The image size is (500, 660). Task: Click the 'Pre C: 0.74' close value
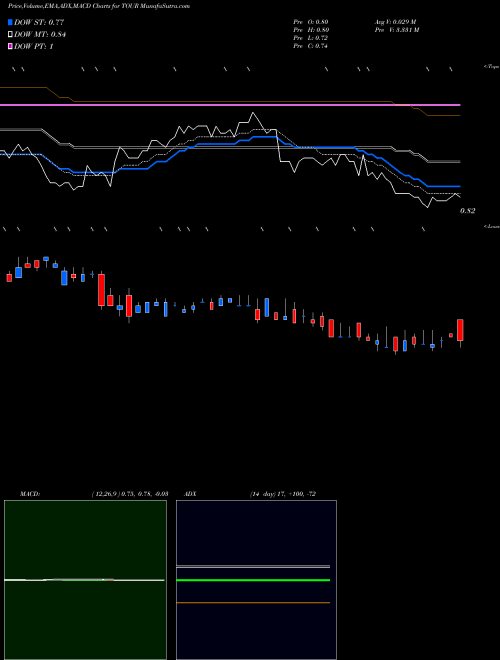coord(311,46)
